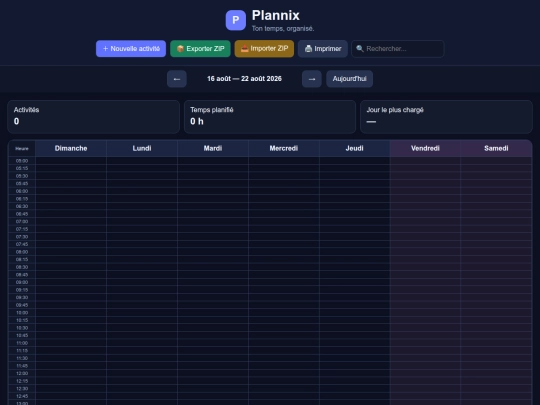
Task: Select the Jeudi column header
Action: coord(354,148)
